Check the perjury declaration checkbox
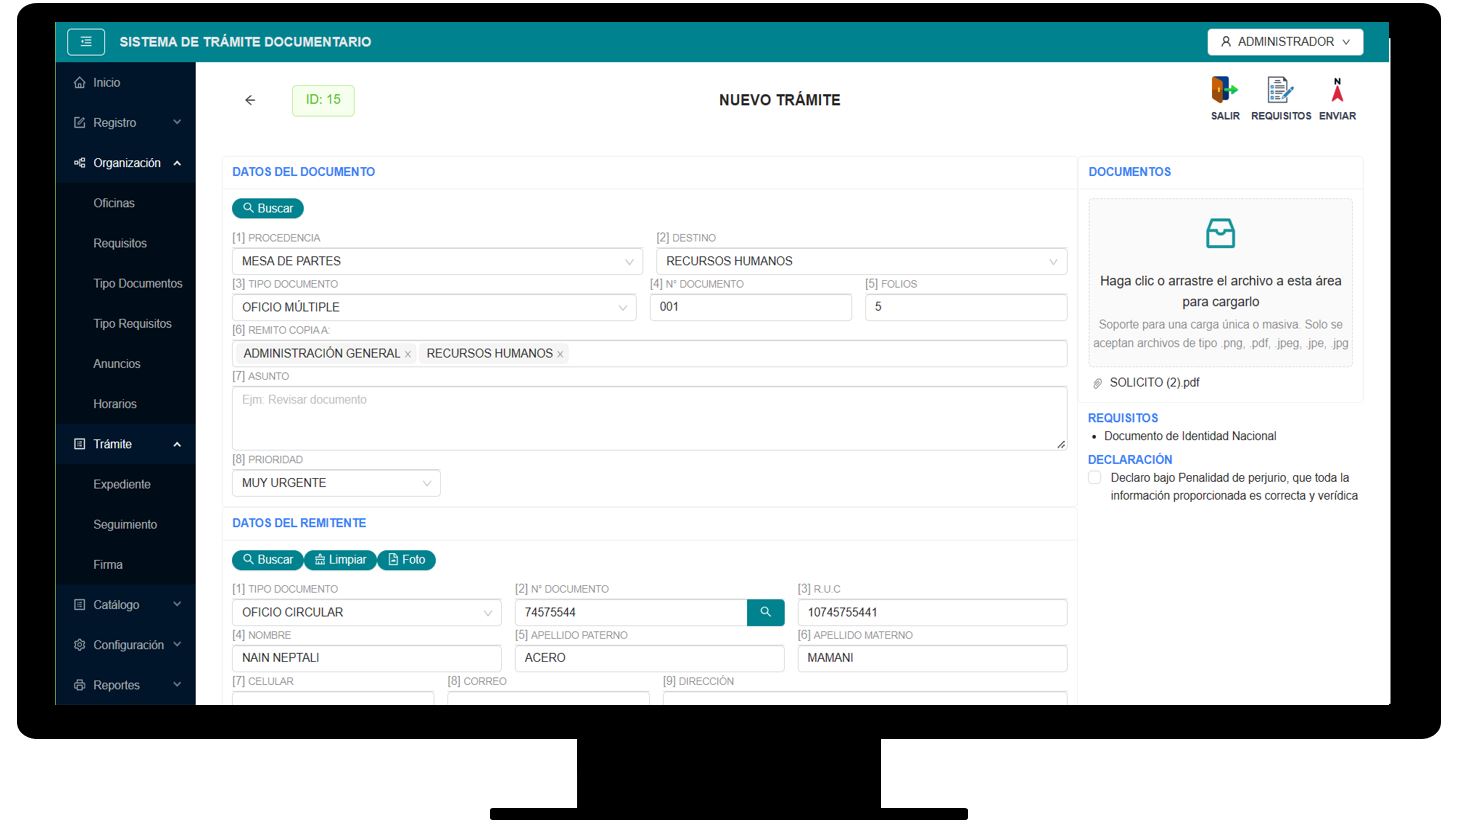The image size is (1467, 829). tap(1095, 478)
